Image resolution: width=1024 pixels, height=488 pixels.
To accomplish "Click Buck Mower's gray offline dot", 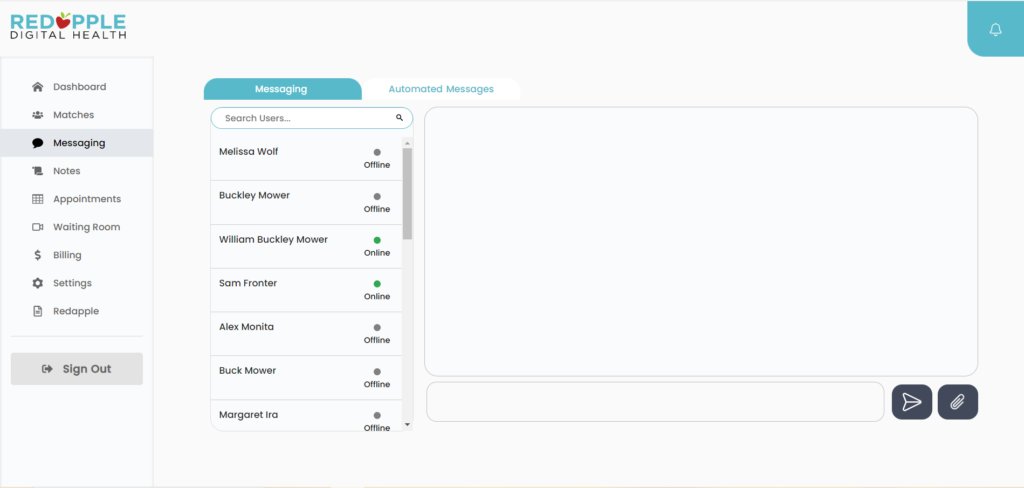I will pos(377,372).
